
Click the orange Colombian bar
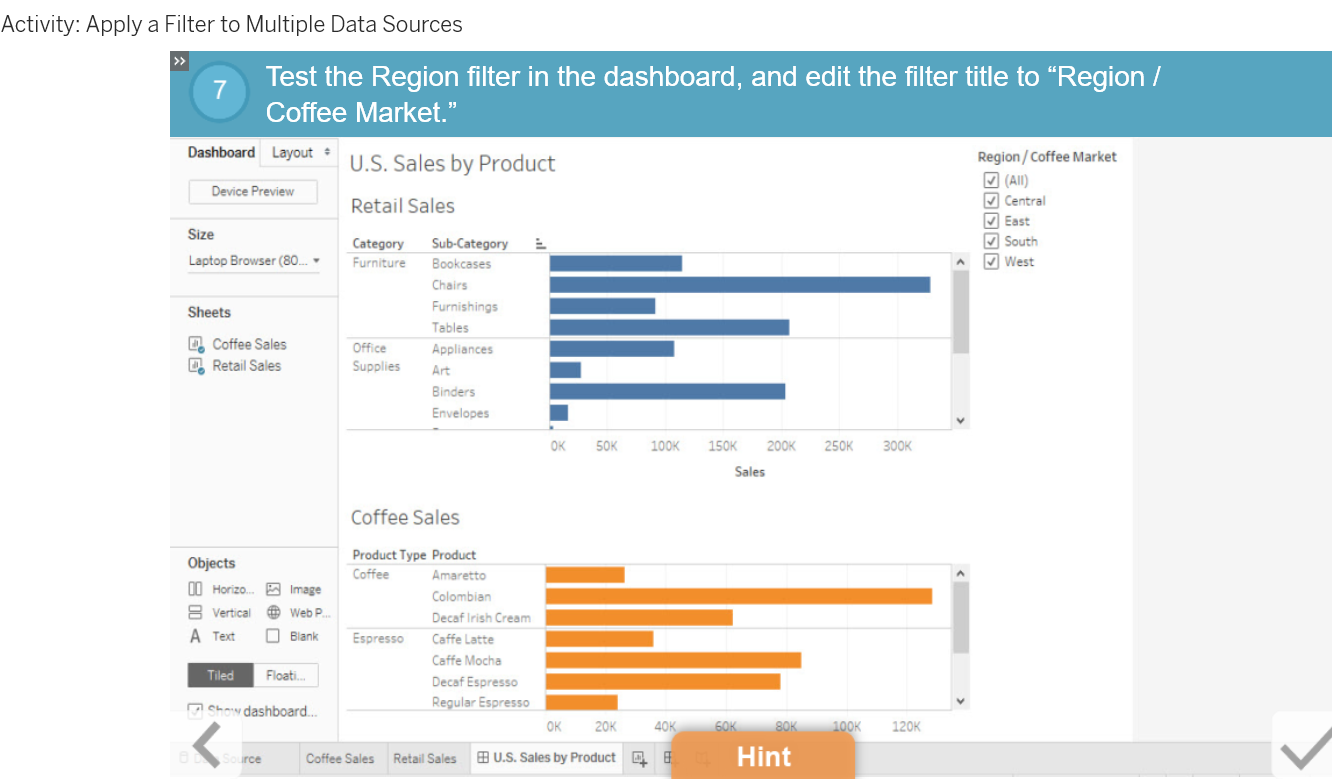[x=739, y=596]
